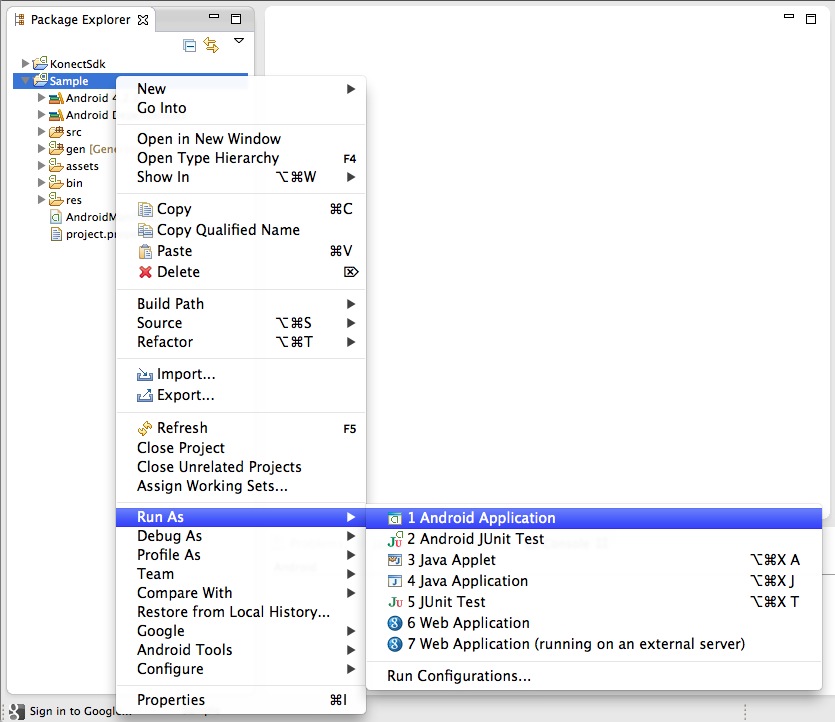The width and height of the screenshot is (835, 722).
Task: Expand the gen folder arrow
Action: (x=41, y=148)
